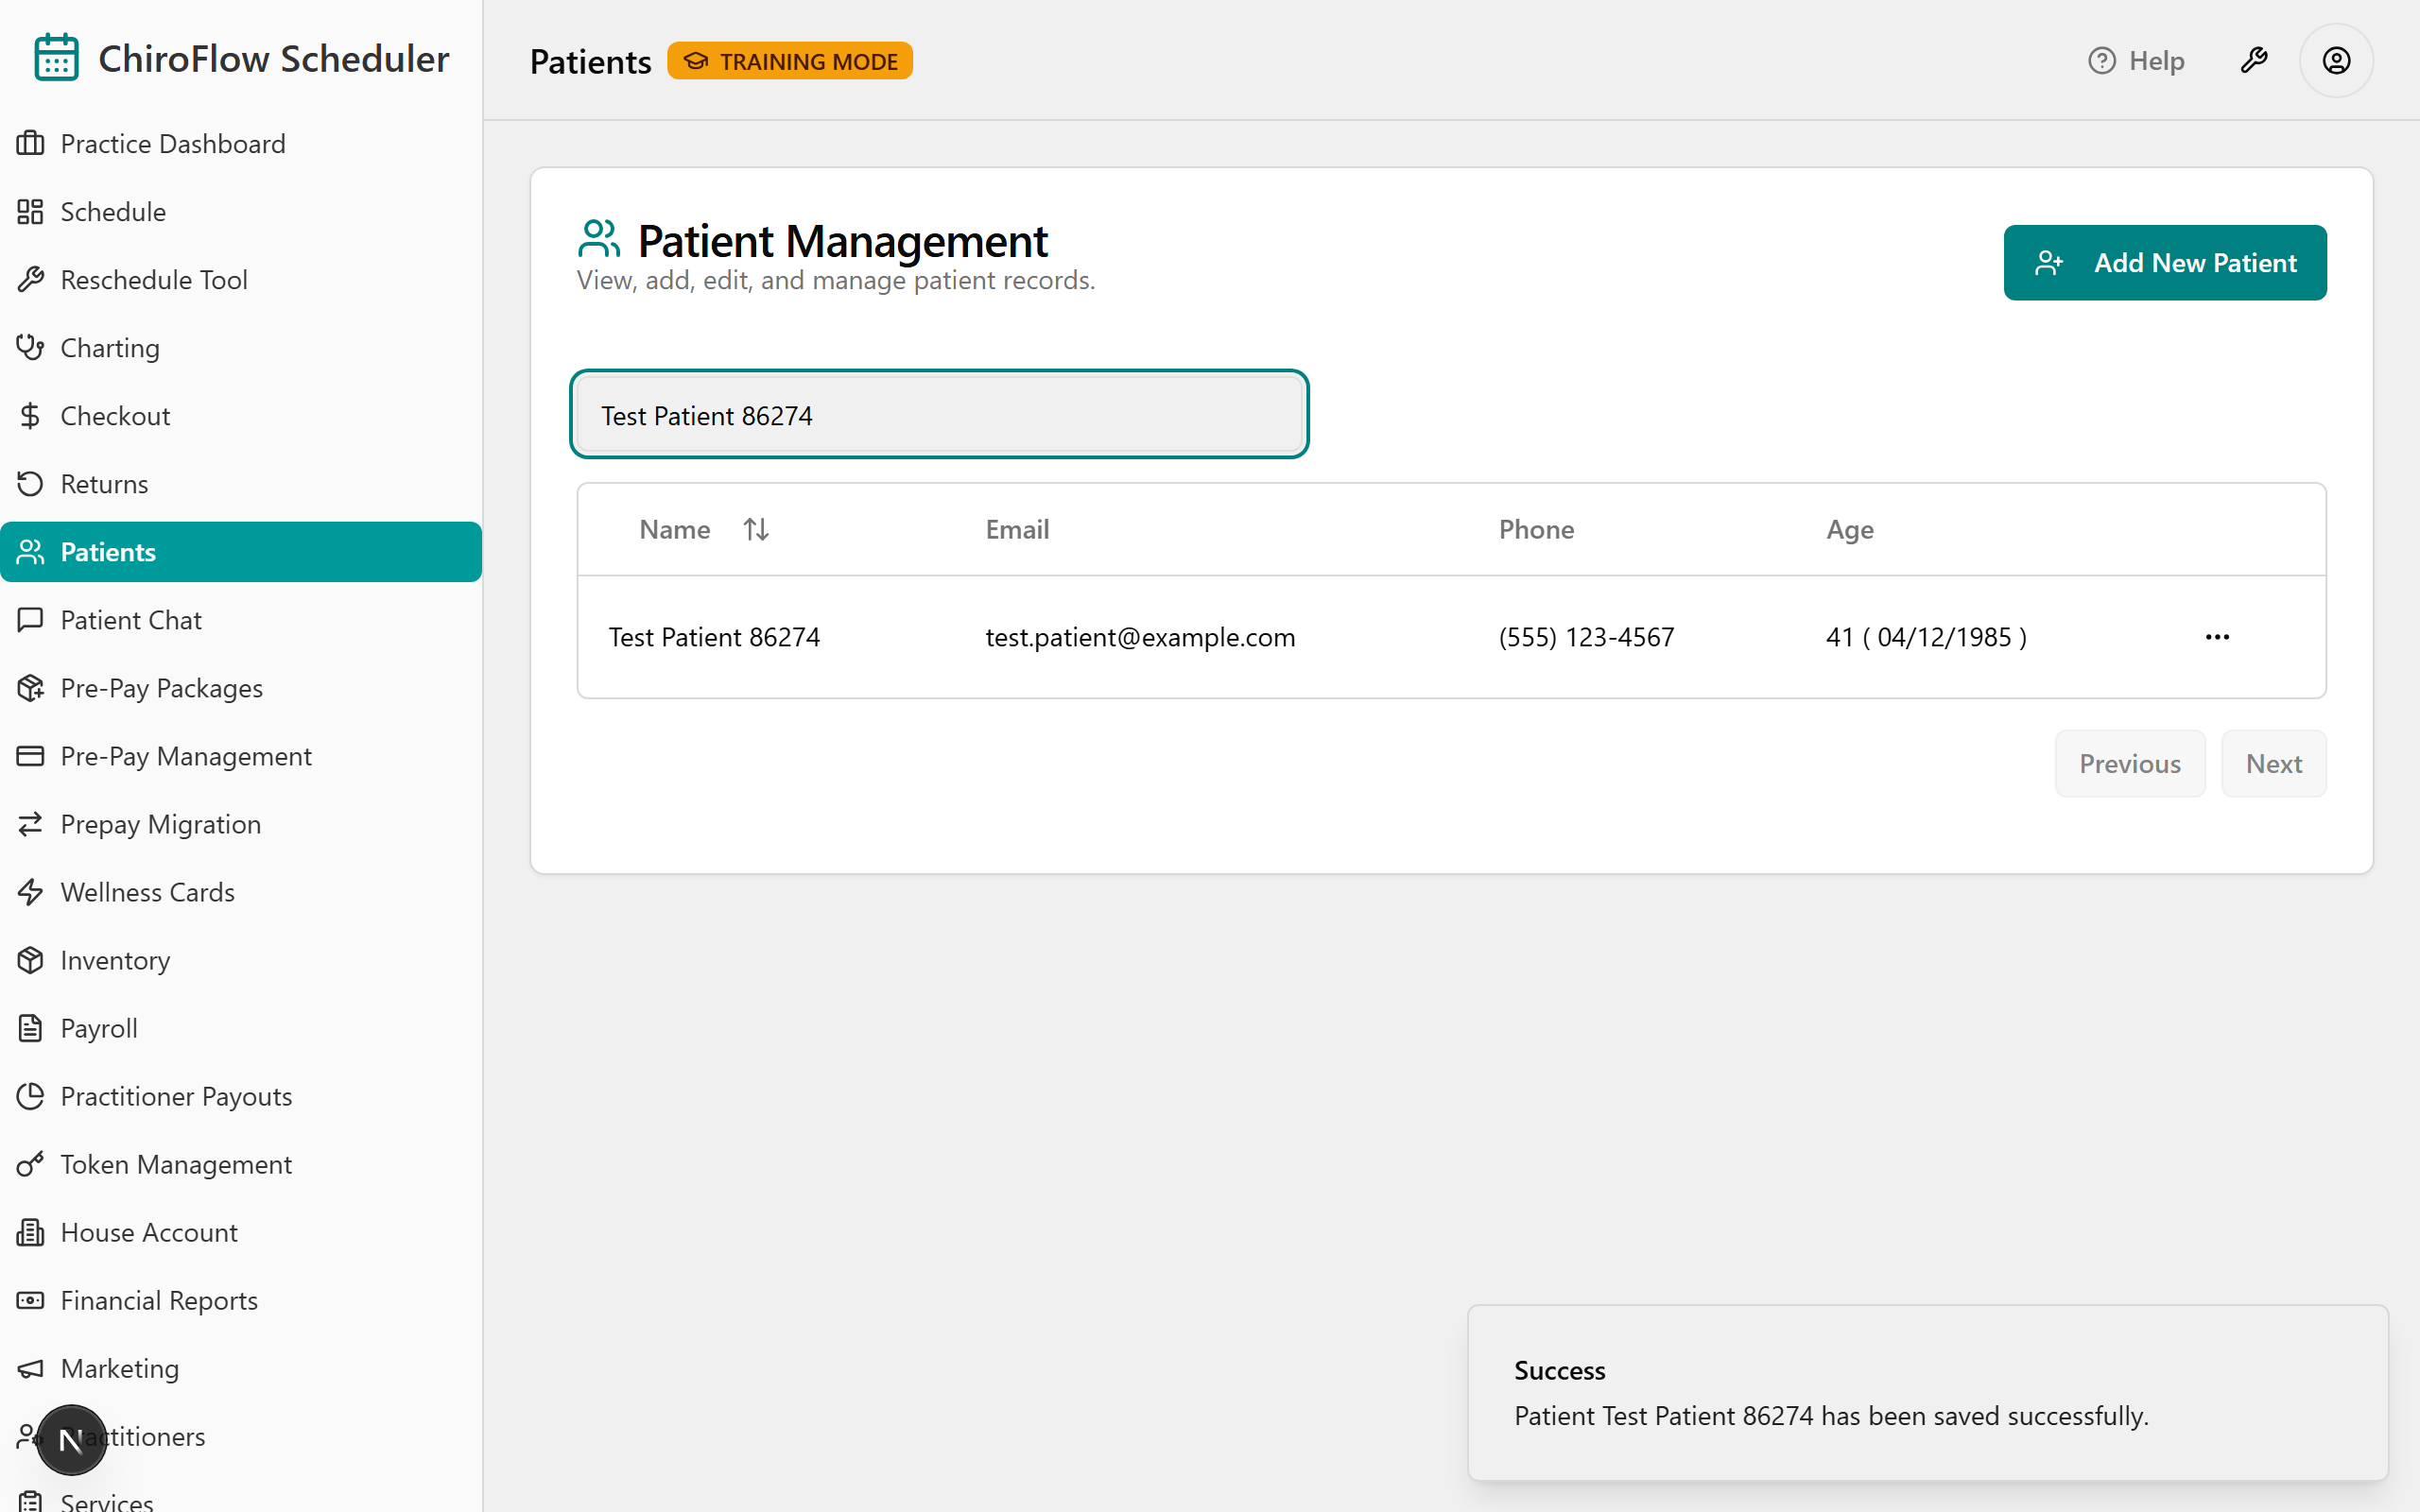
Task: Click the Patient Chat bubble icon
Action: [x=30, y=619]
